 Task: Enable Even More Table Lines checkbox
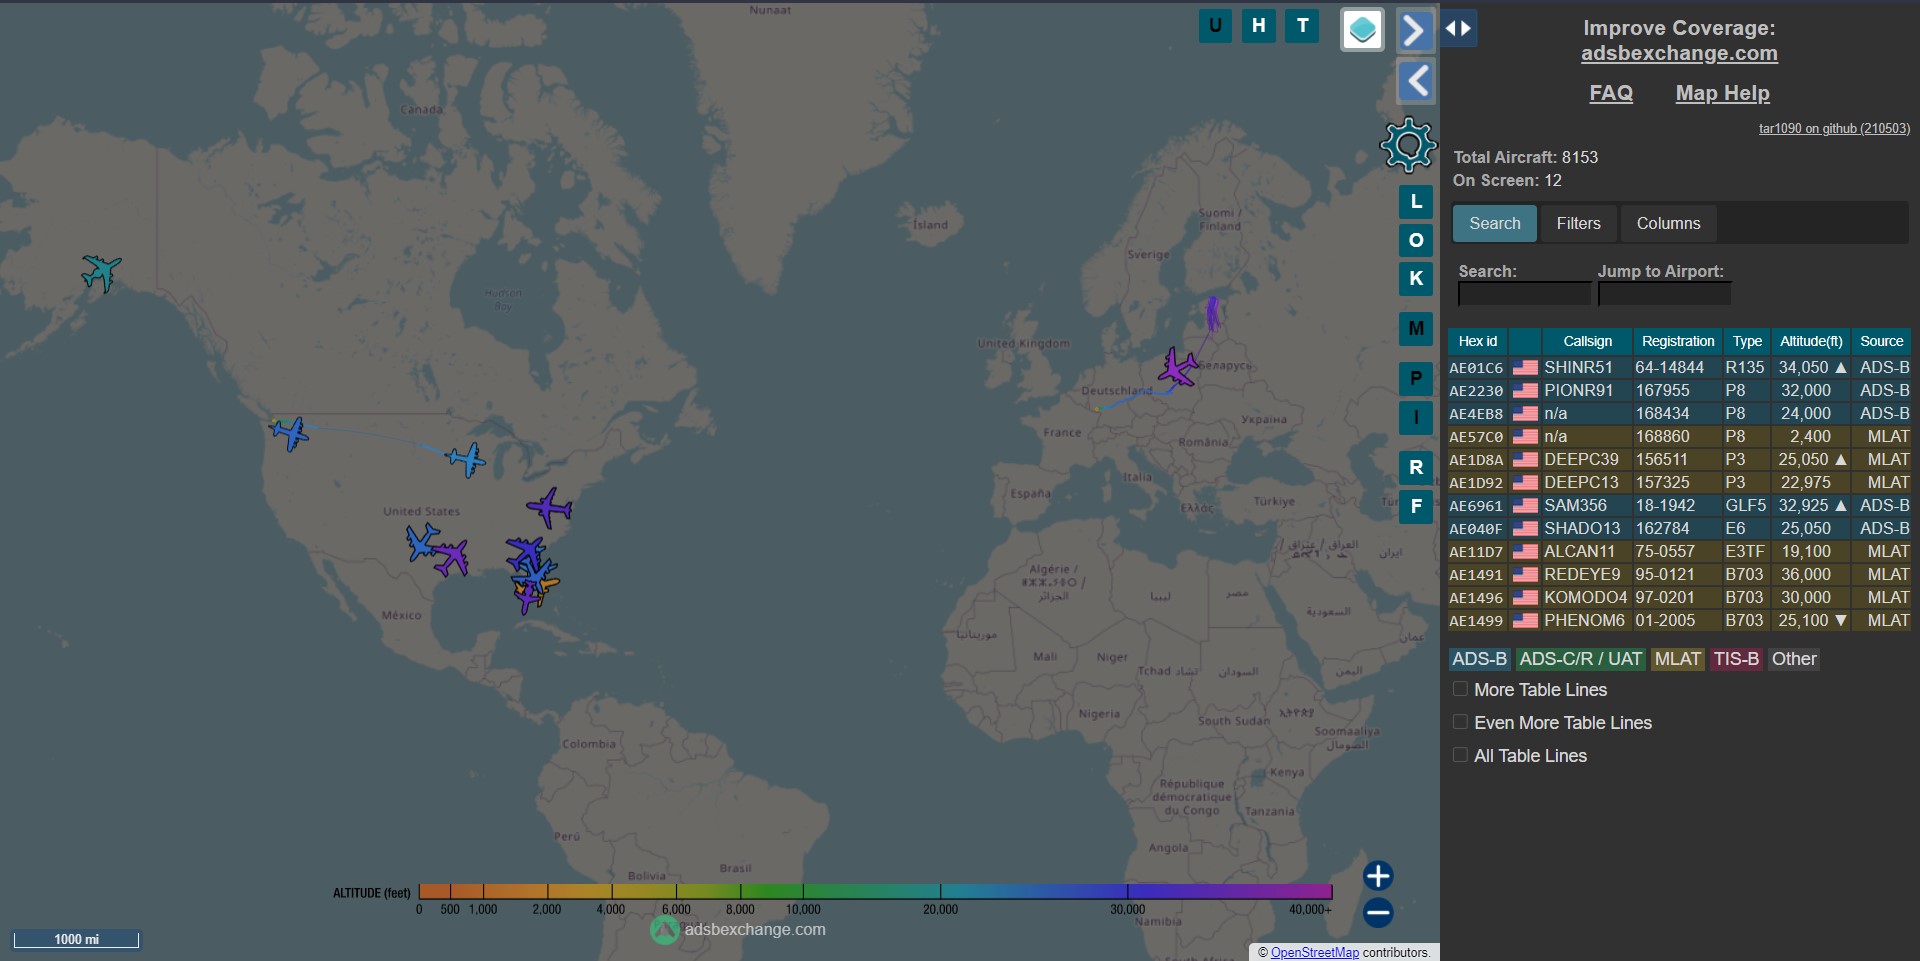[1460, 722]
